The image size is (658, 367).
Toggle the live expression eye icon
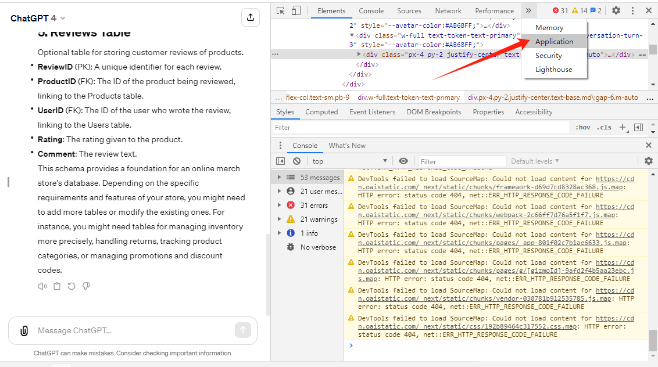pos(403,161)
